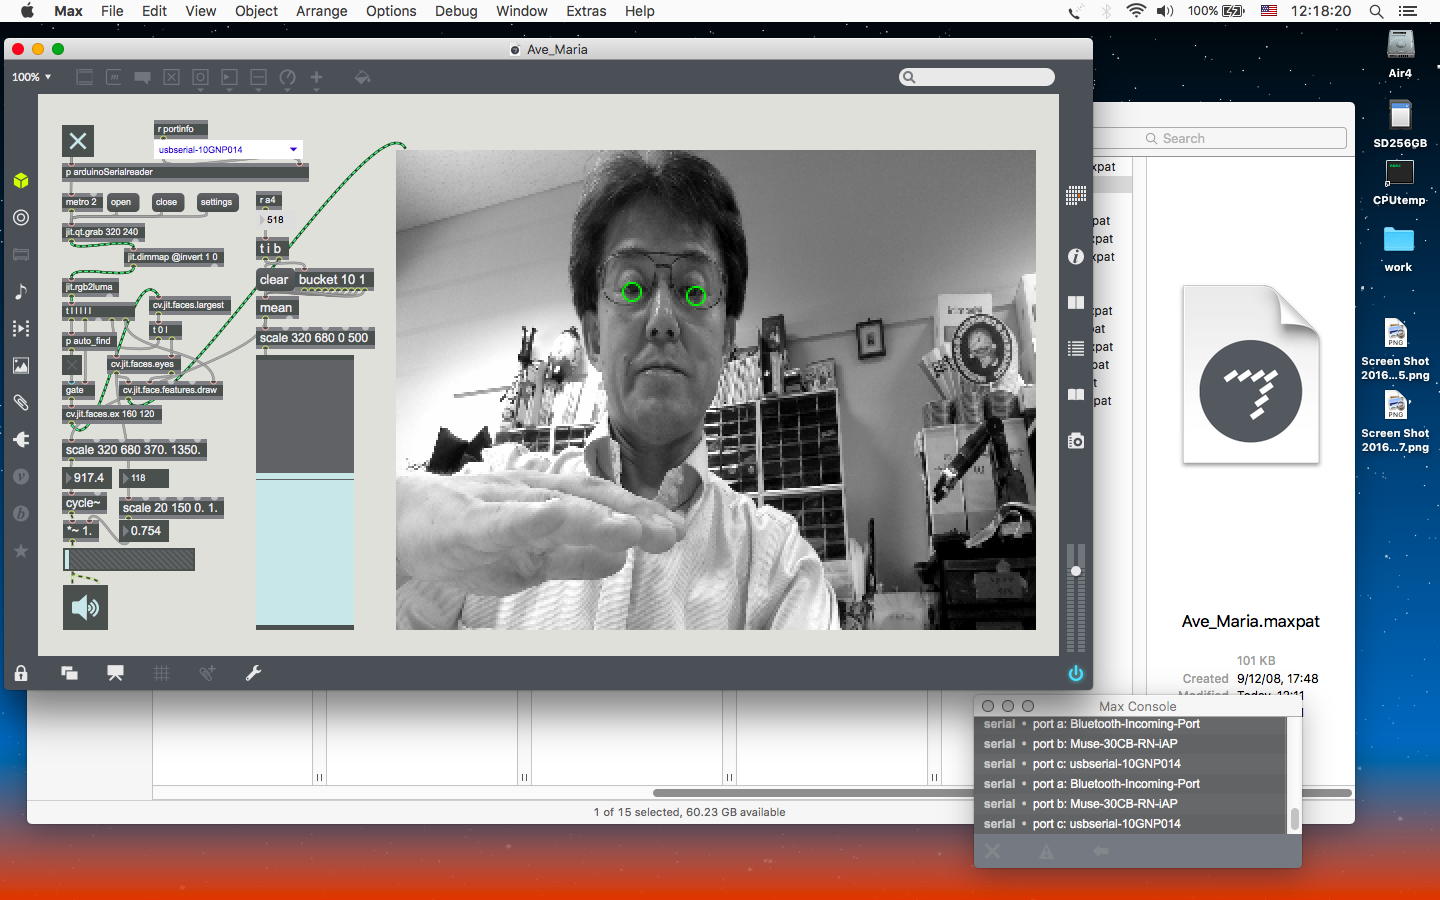Viewport: 1440px width, 900px height.
Task: Open Notification Center icon in menu bar
Action: point(1408,11)
